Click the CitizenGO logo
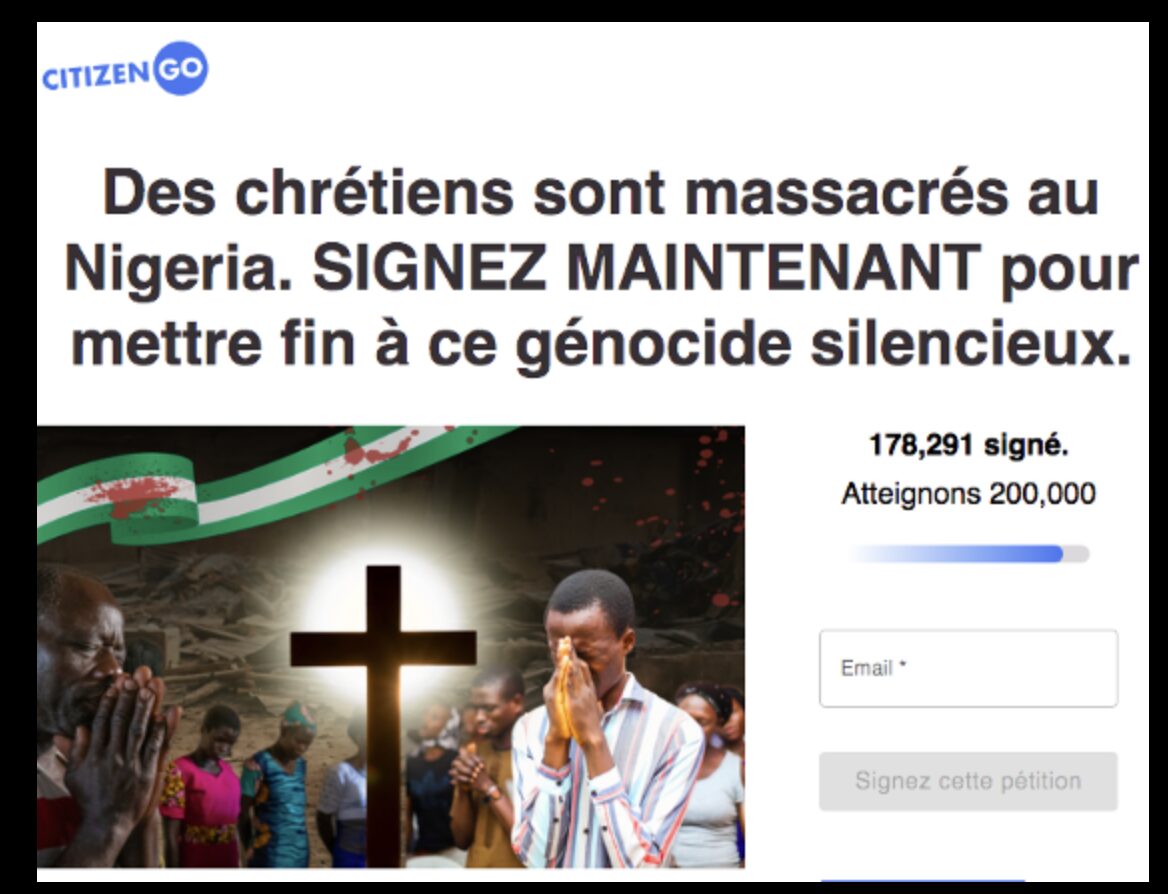 pyautogui.click(x=124, y=69)
